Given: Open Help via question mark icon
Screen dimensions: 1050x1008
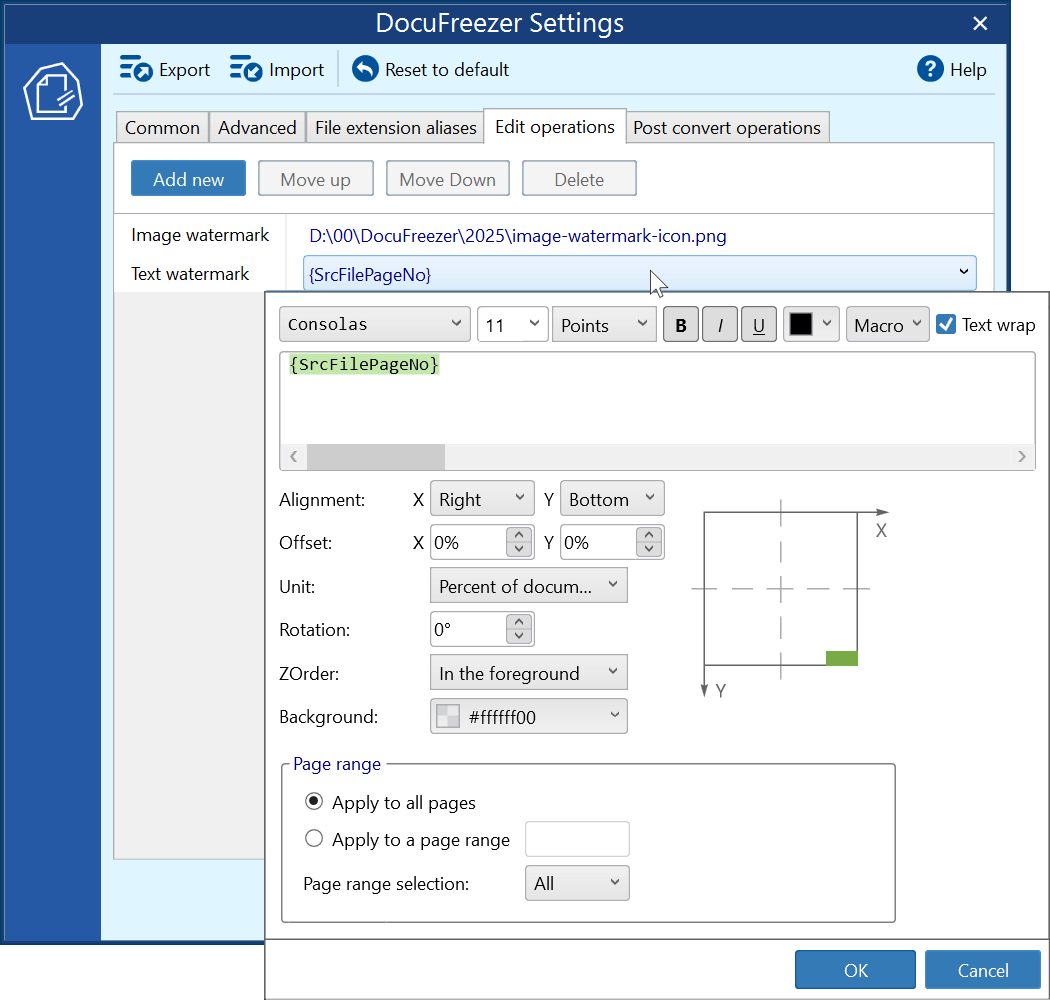Looking at the screenshot, I should (x=930, y=69).
